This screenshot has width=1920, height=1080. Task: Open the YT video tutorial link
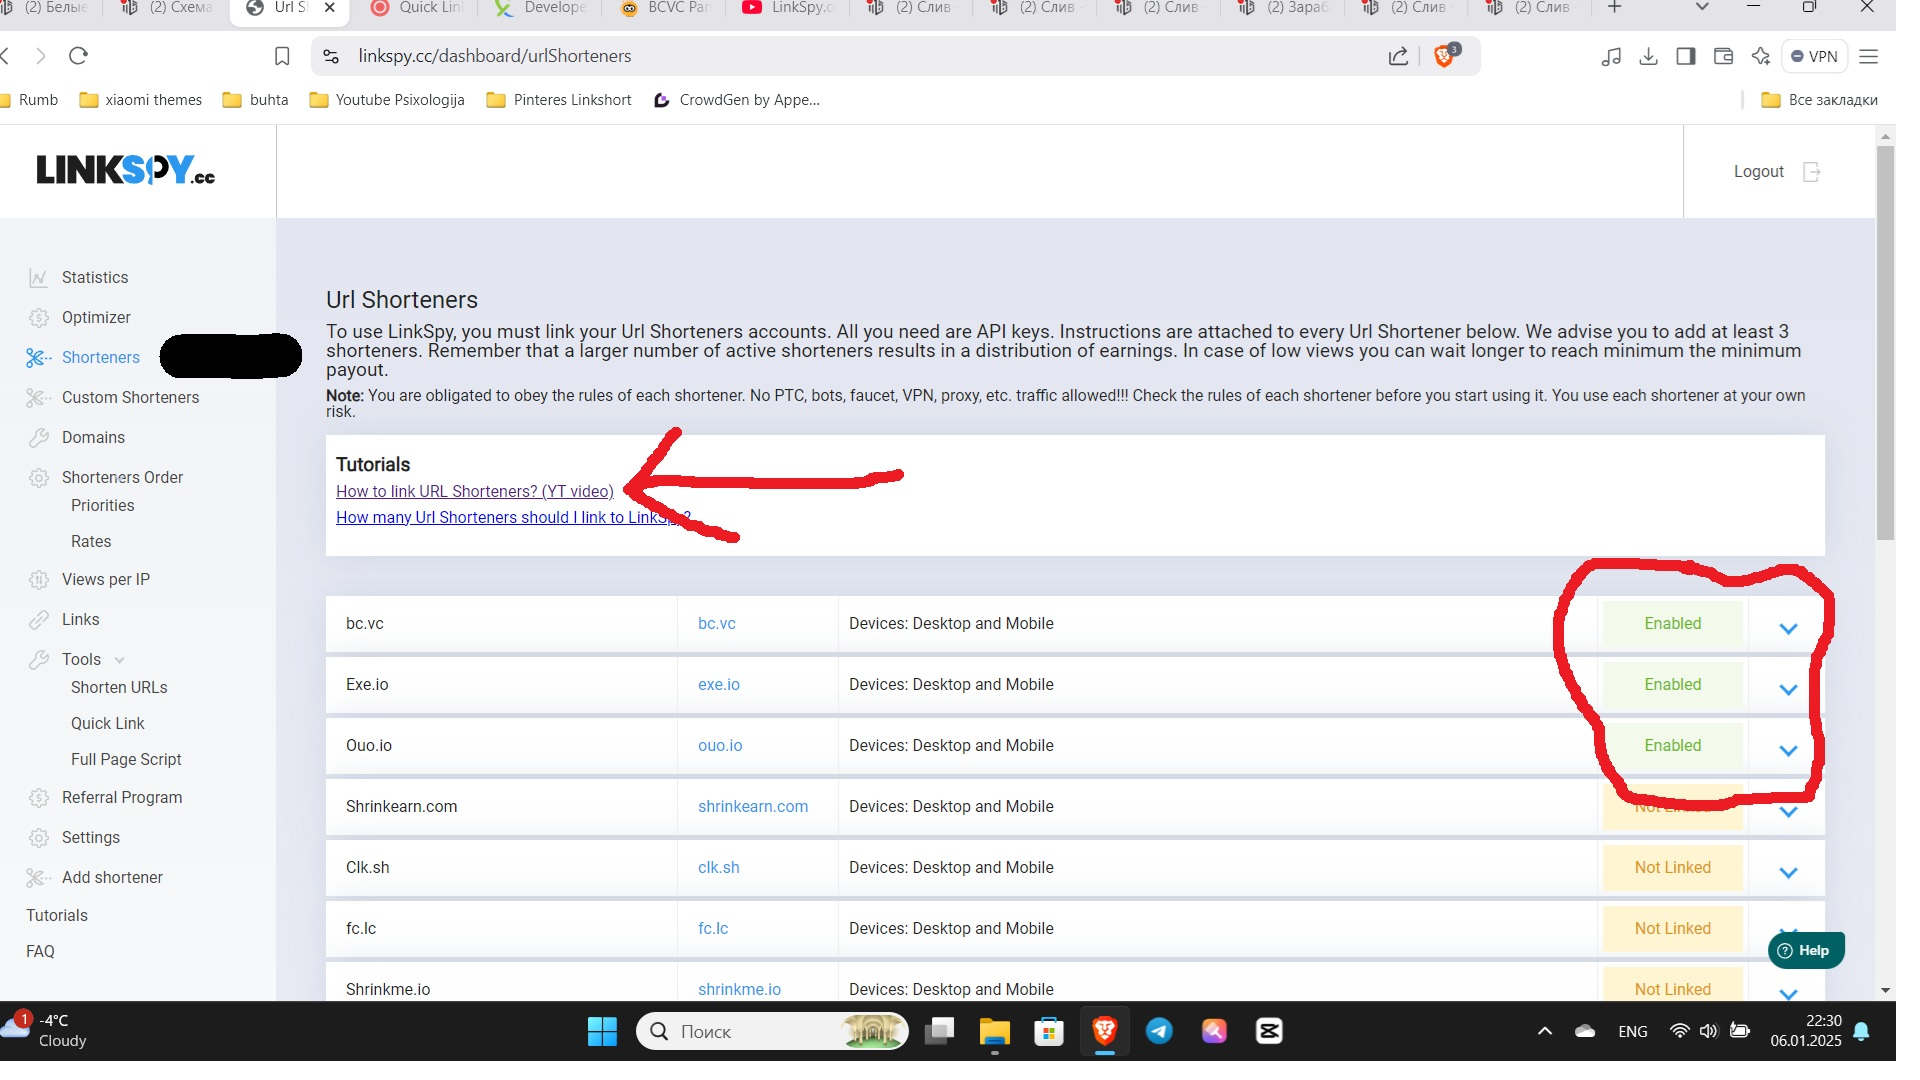(474, 492)
